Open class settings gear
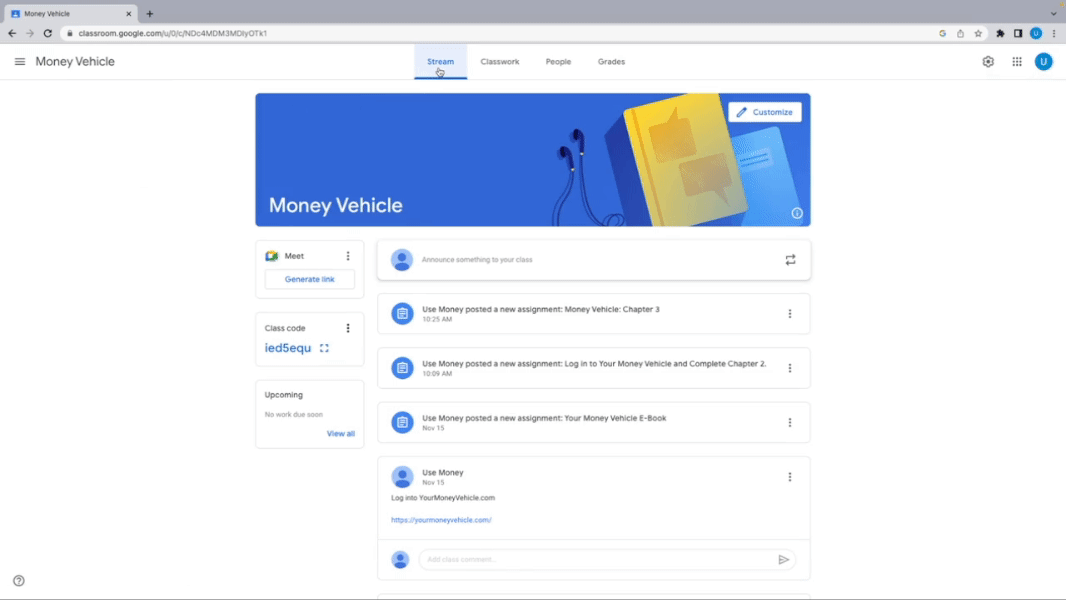The image size is (1066, 600). coord(988,62)
